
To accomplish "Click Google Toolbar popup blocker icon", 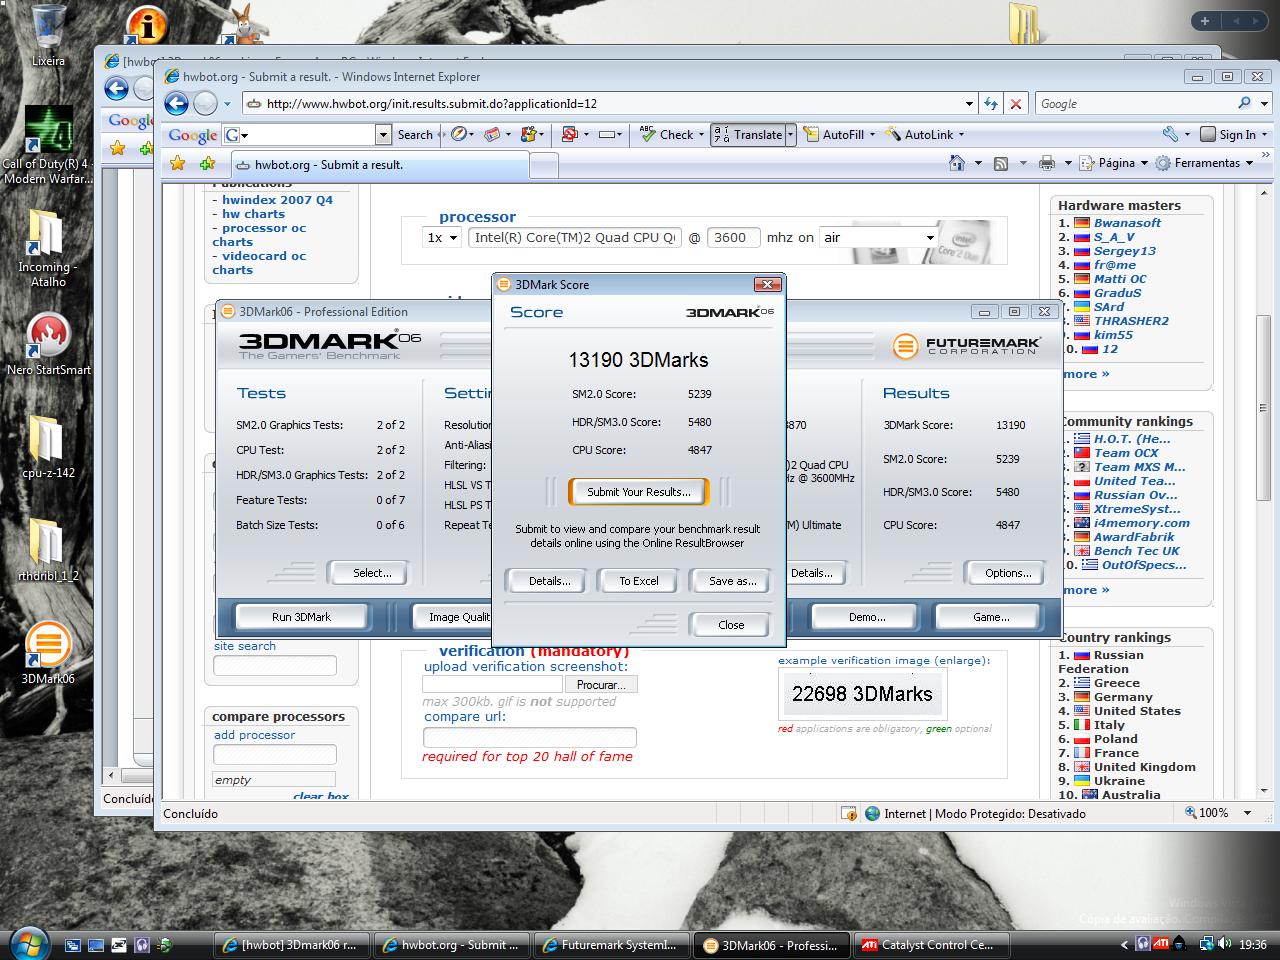I will [x=569, y=134].
